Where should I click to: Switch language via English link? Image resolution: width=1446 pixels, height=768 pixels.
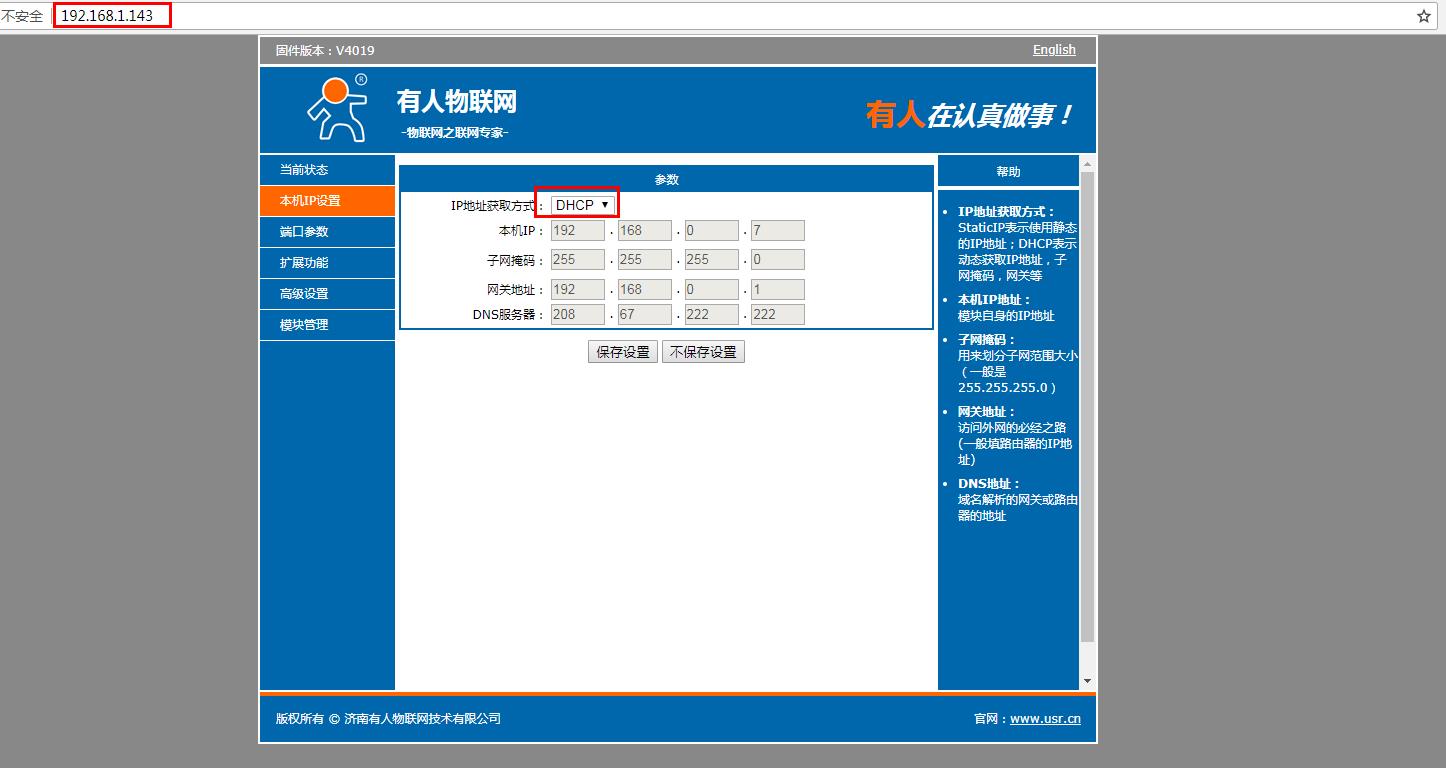tap(1054, 50)
